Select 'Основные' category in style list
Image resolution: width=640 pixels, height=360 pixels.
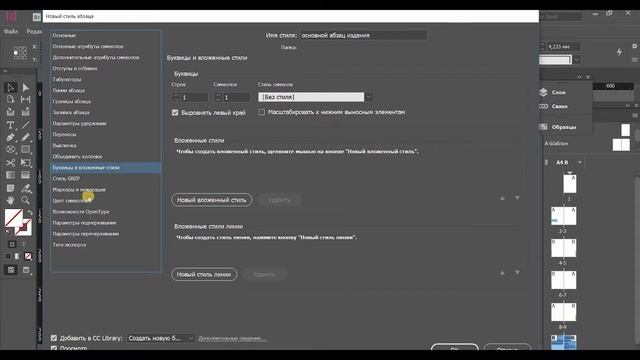(106, 36)
